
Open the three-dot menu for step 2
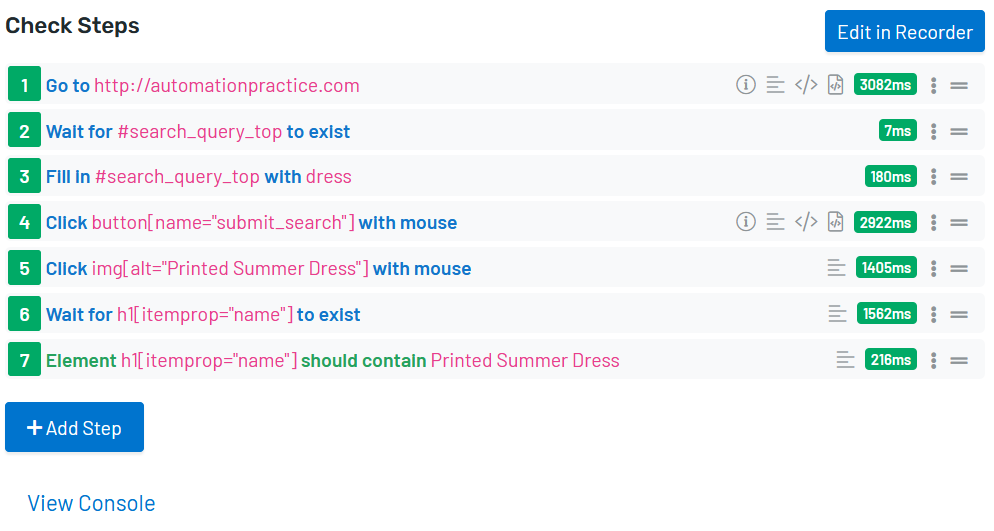point(933,131)
